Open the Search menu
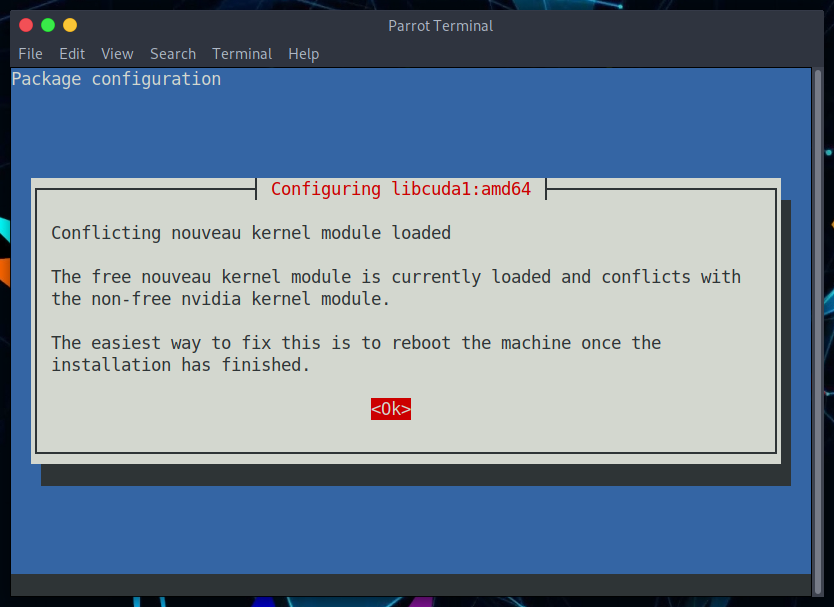 (x=173, y=54)
